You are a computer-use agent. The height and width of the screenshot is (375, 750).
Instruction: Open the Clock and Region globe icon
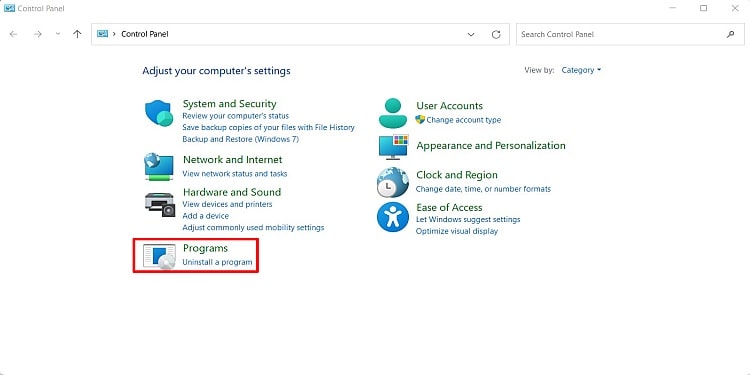point(393,182)
